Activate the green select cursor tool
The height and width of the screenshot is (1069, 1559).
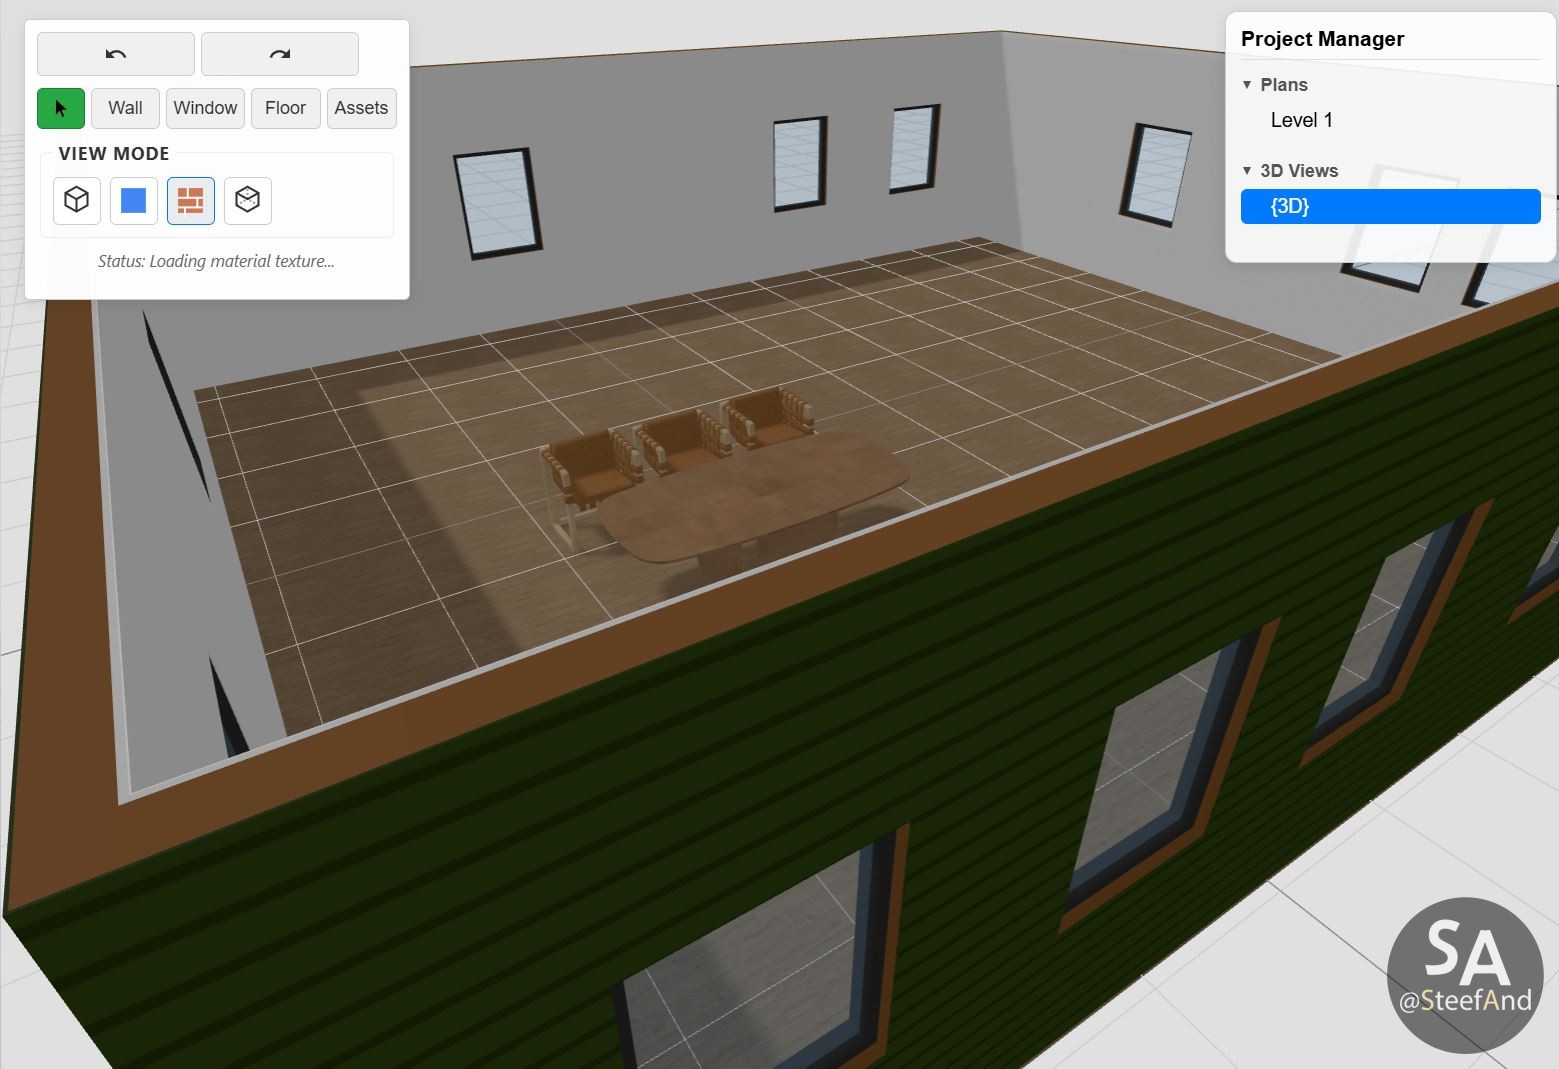pyautogui.click(x=61, y=108)
